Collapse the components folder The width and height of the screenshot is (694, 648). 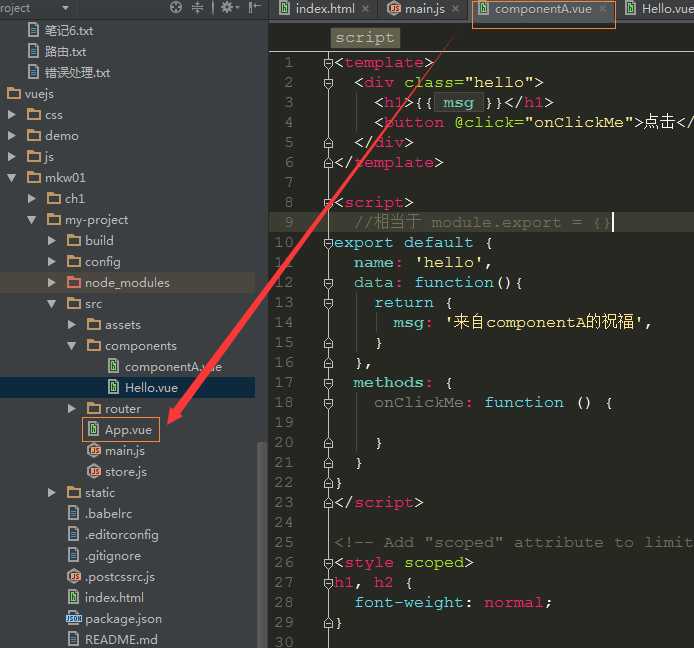pos(72,346)
